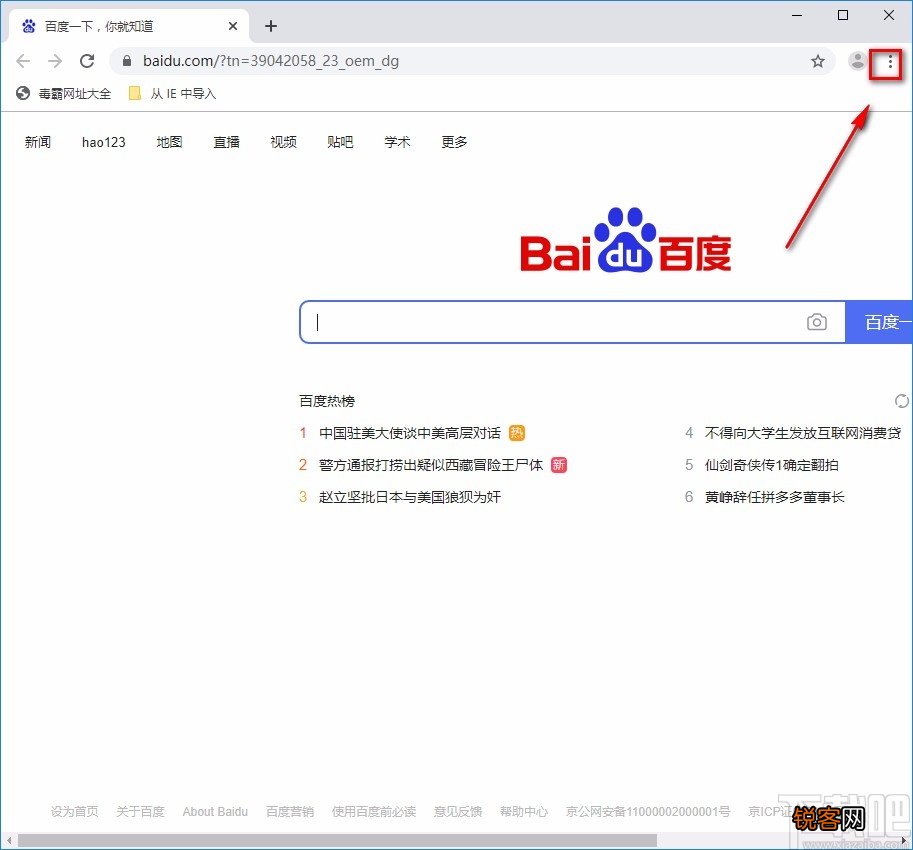Open Chrome's three-dot menu
Screen dimensions: 913x850
(x=890, y=63)
